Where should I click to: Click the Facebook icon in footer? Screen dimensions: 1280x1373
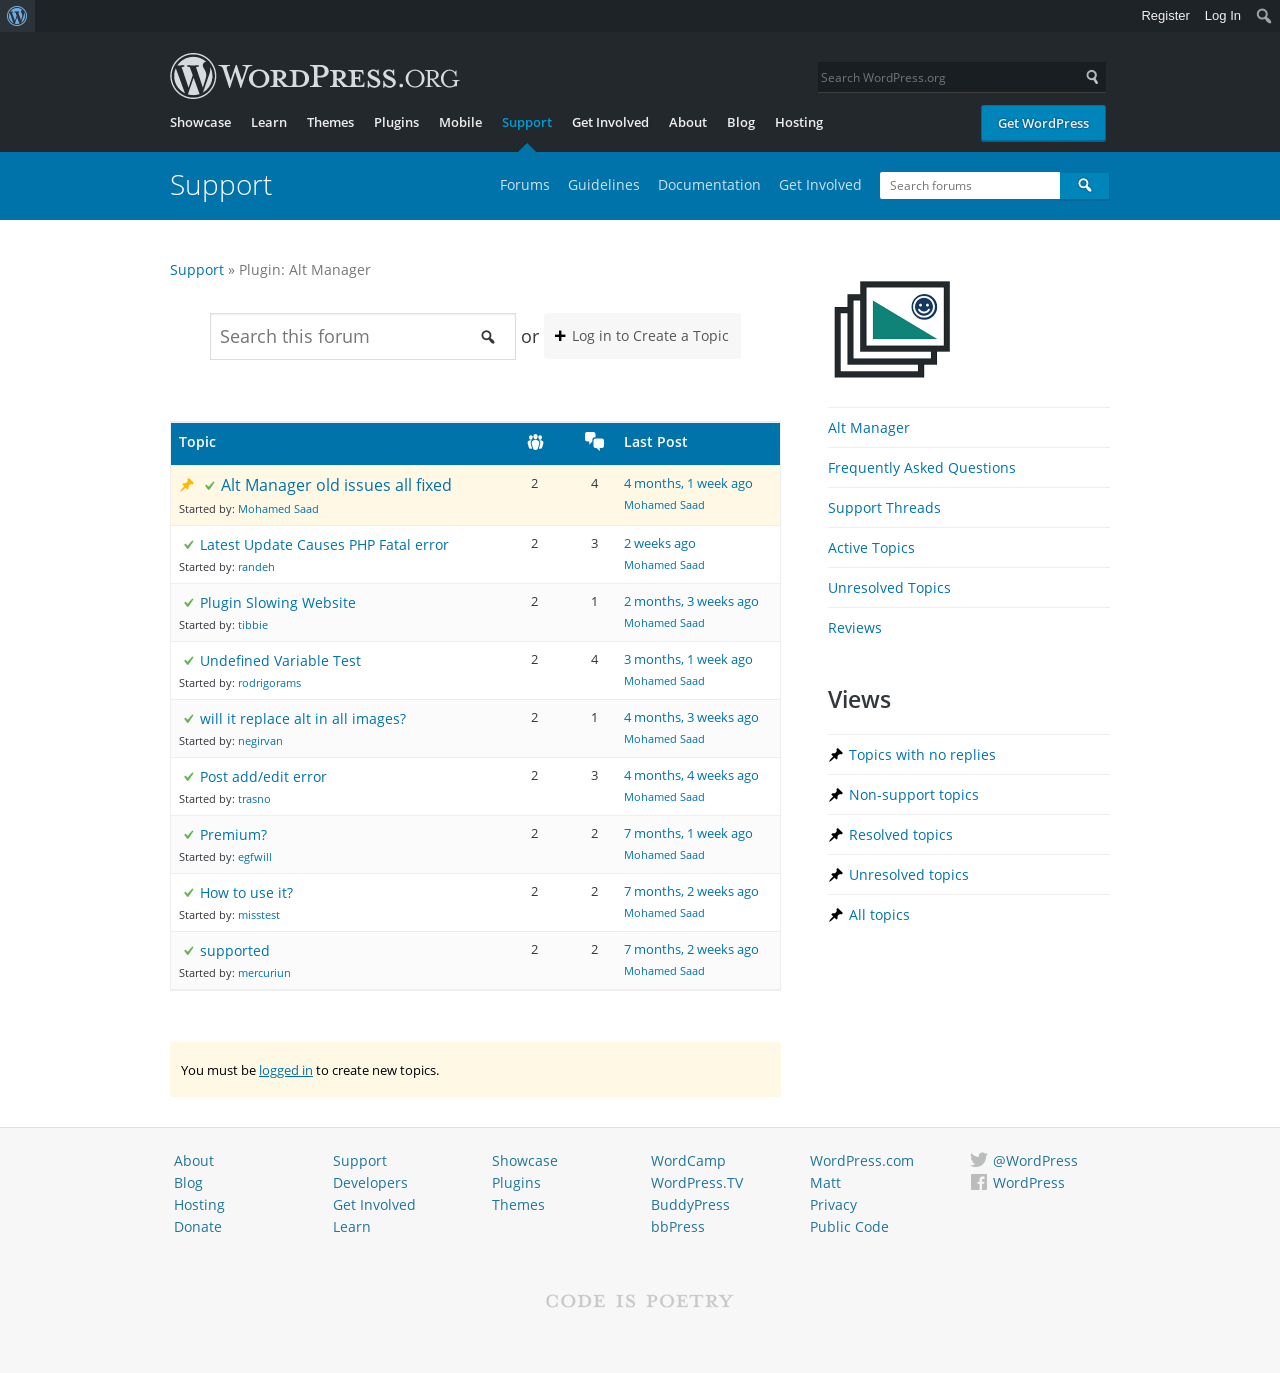(979, 1182)
